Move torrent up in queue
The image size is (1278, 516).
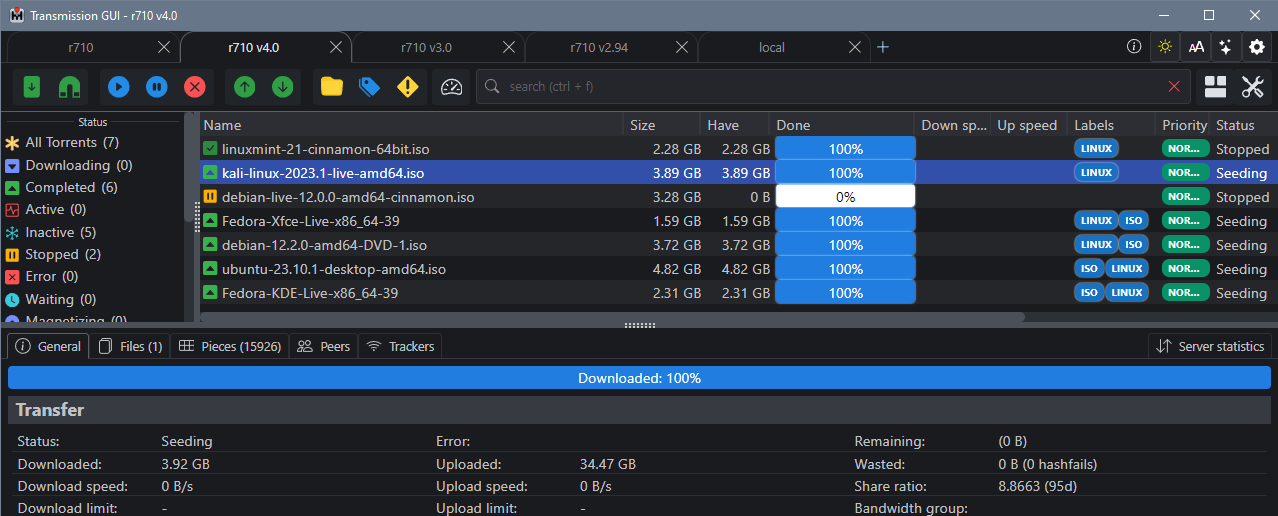pyautogui.click(x=244, y=87)
